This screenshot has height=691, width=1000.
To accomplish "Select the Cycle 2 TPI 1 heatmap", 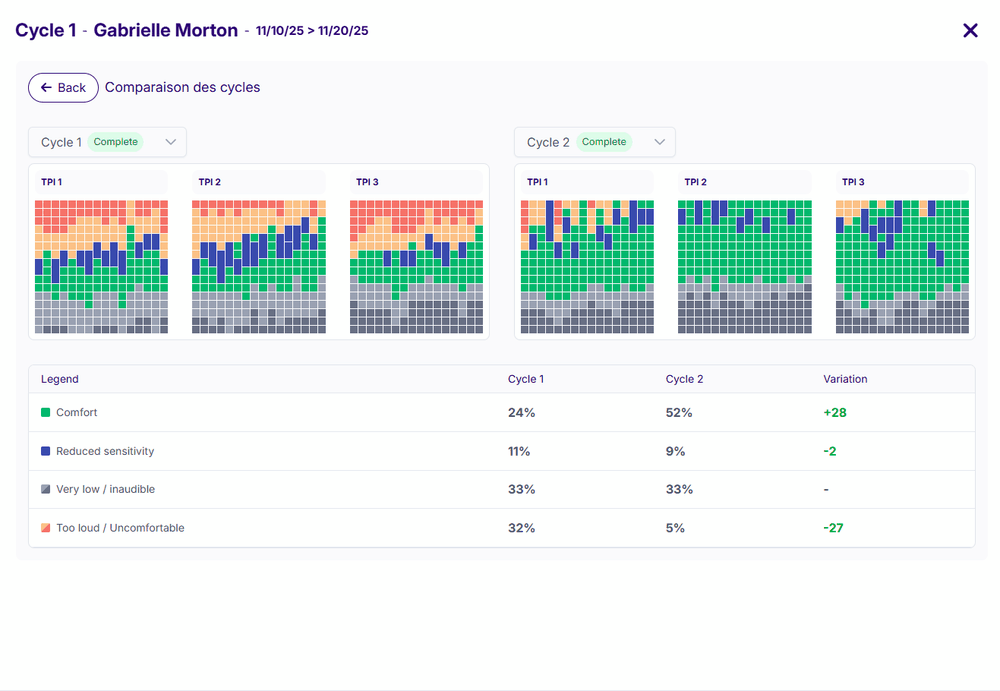I will (587, 266).
